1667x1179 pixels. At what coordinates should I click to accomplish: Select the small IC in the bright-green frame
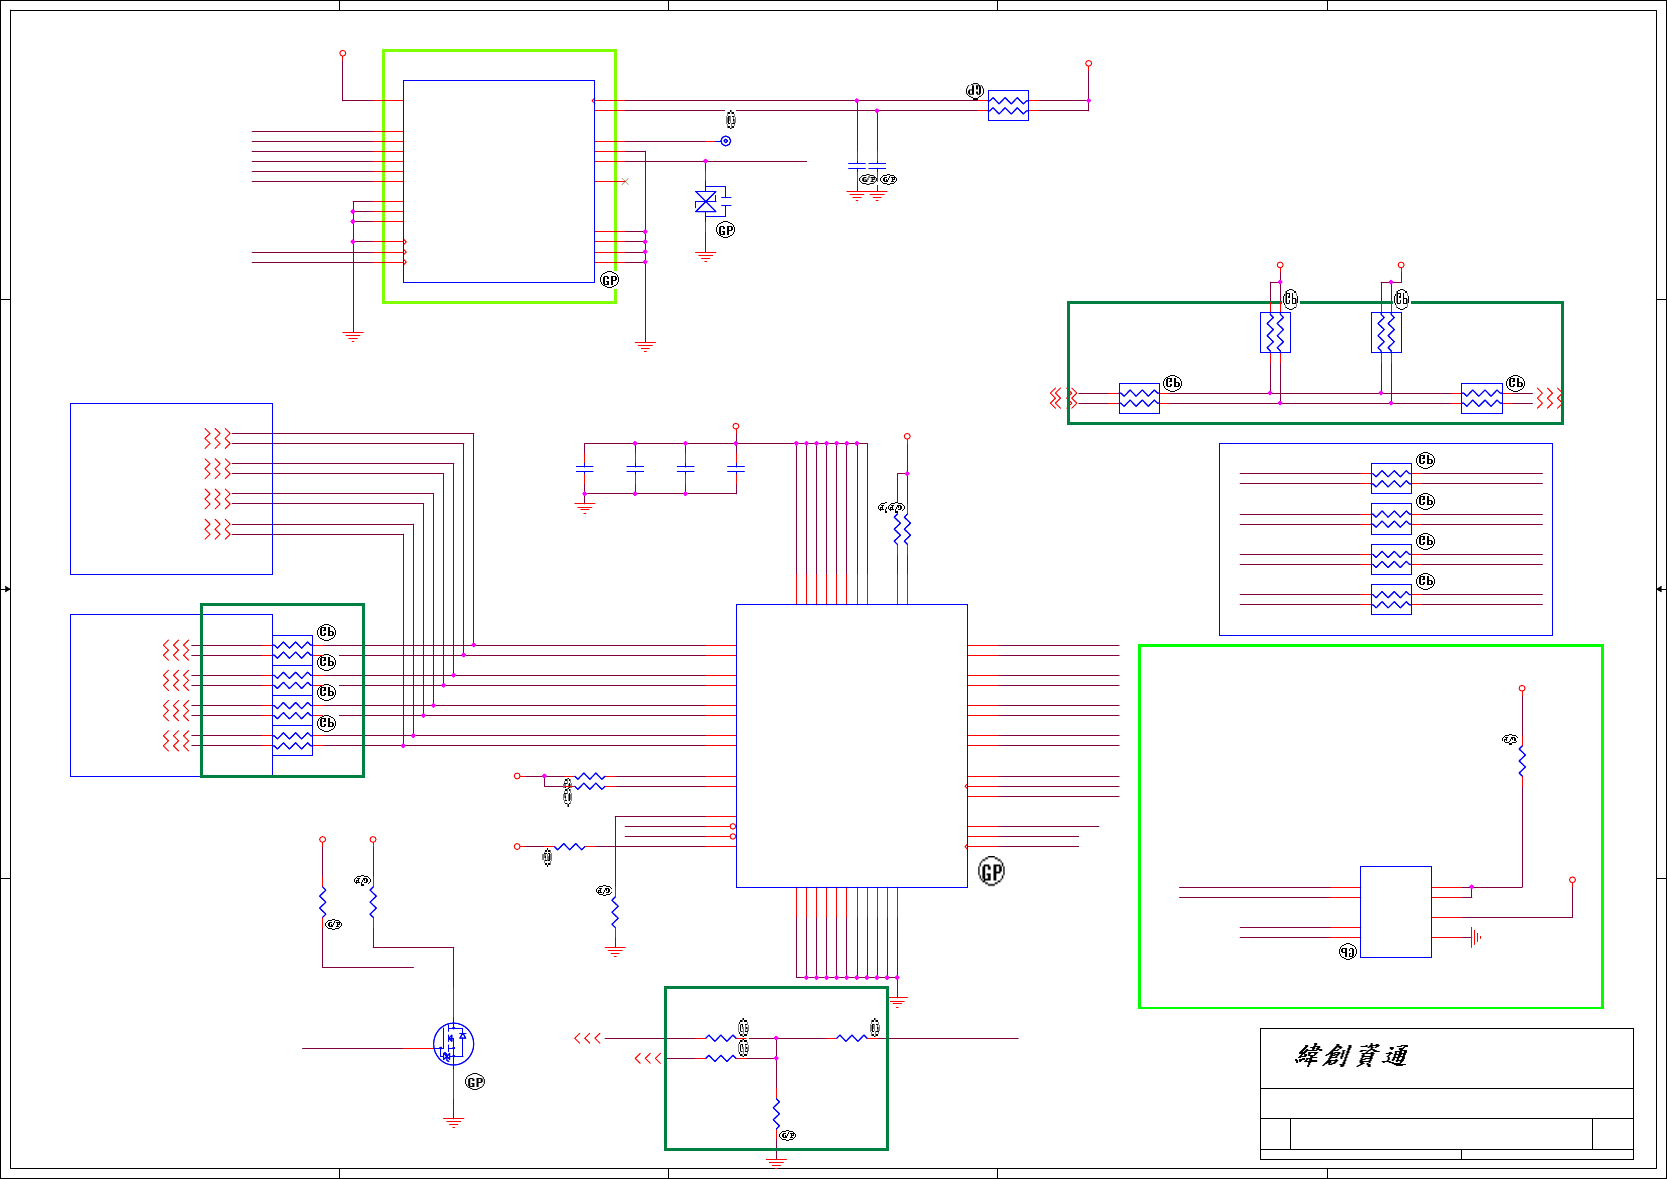click(x=1396, y=912)
